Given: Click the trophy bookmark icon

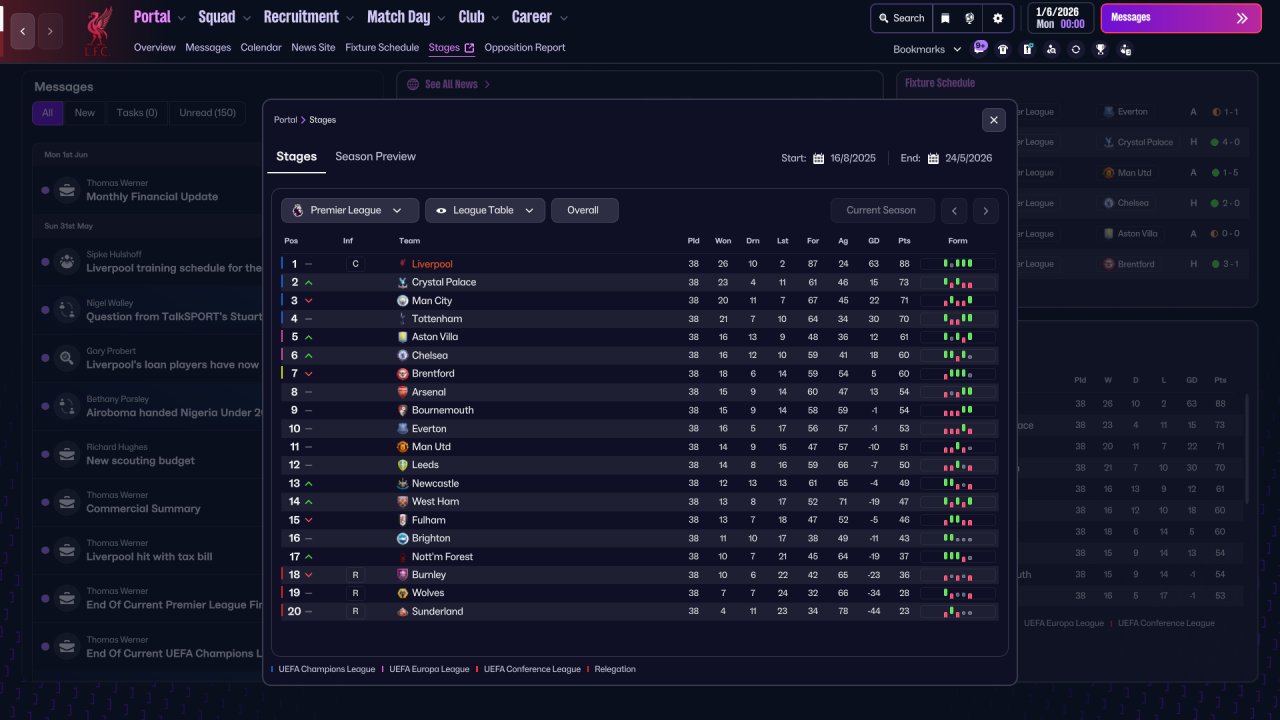Looking at the screenshot, I should 1101,49.
